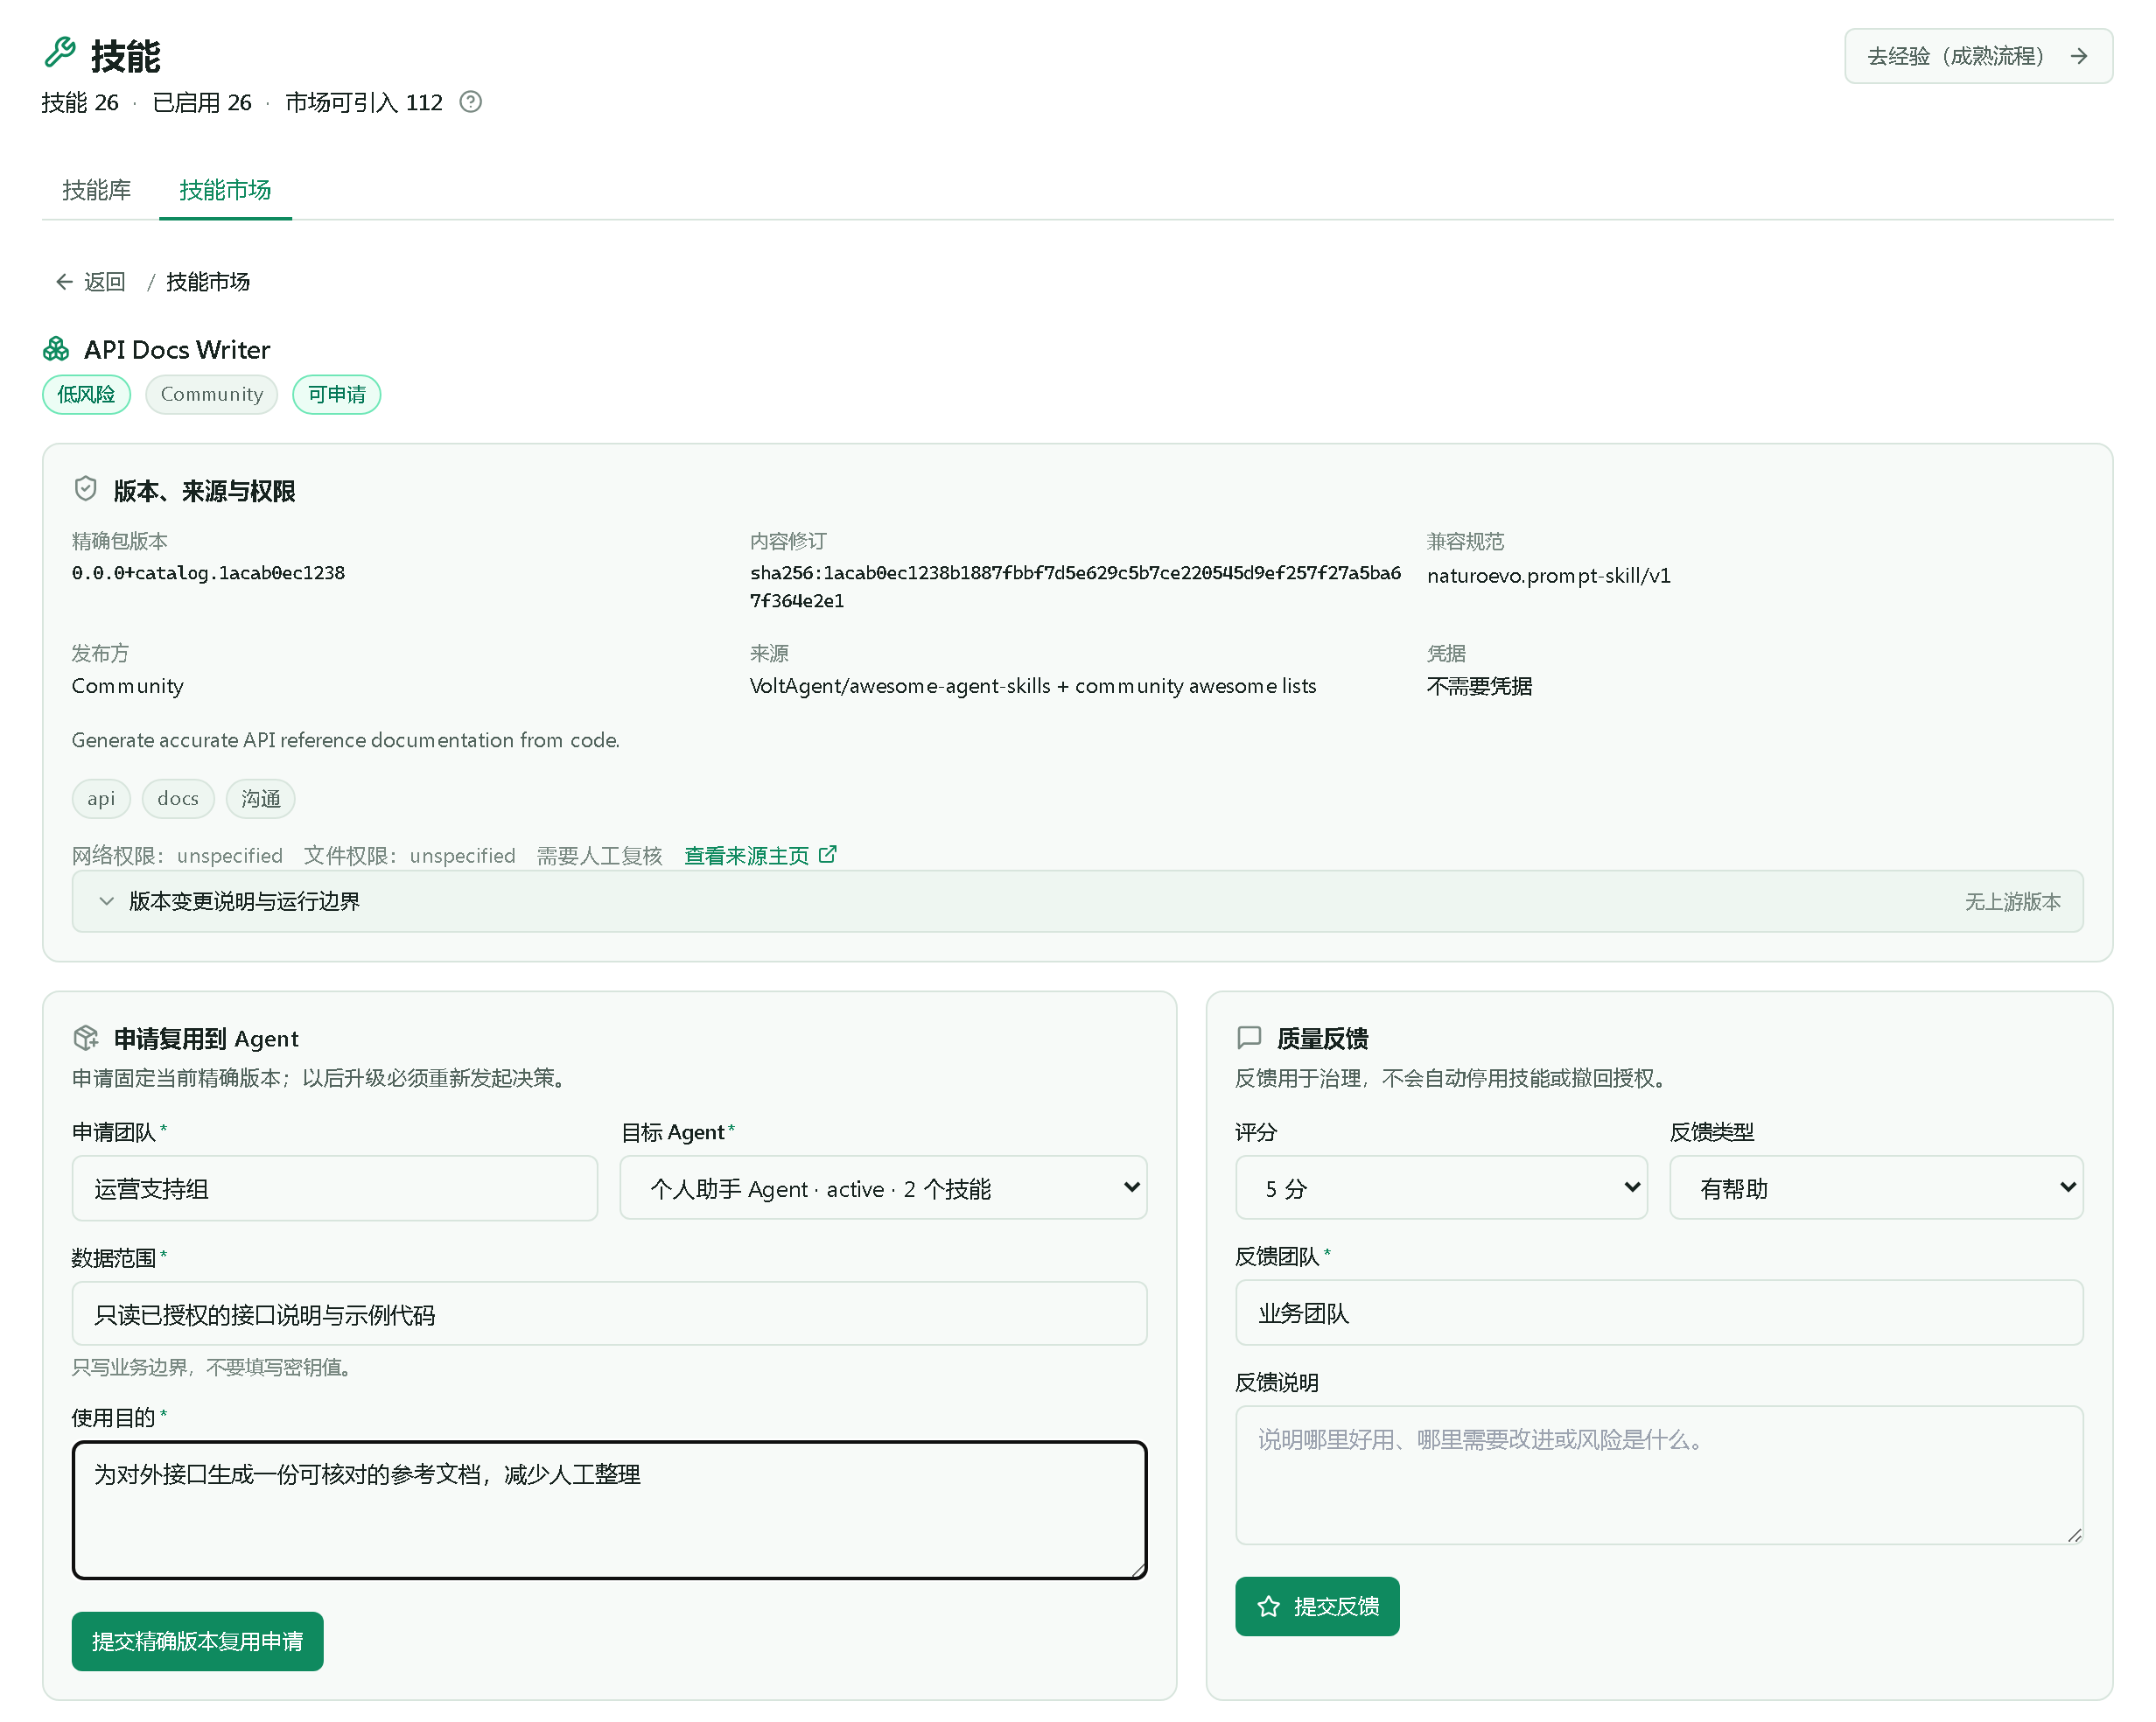Screen dimensions: 2156x1722
Task: Click the package icon by 申请复用到 Agent
Action: click(86, 1038)
